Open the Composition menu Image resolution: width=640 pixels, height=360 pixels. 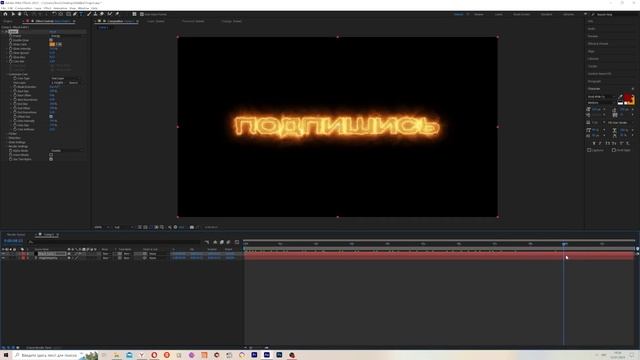pos(23,8)
